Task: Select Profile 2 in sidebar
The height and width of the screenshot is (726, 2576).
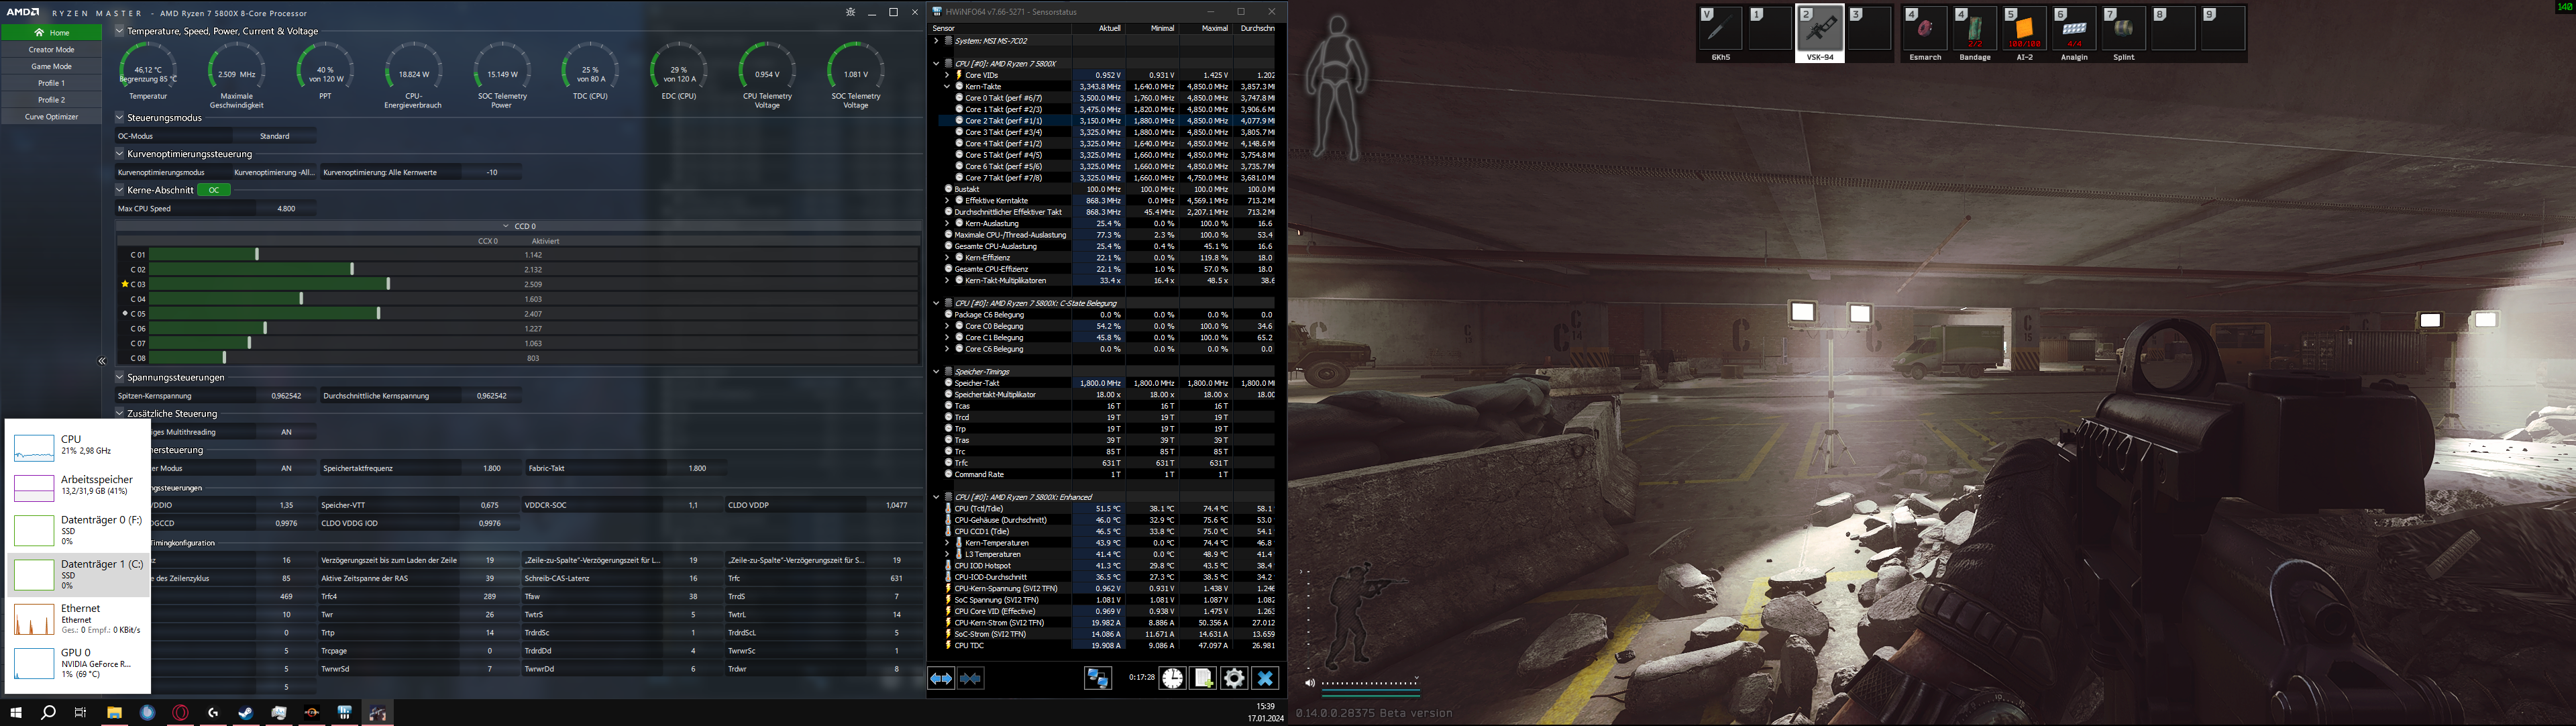Action: pos(51,100)
